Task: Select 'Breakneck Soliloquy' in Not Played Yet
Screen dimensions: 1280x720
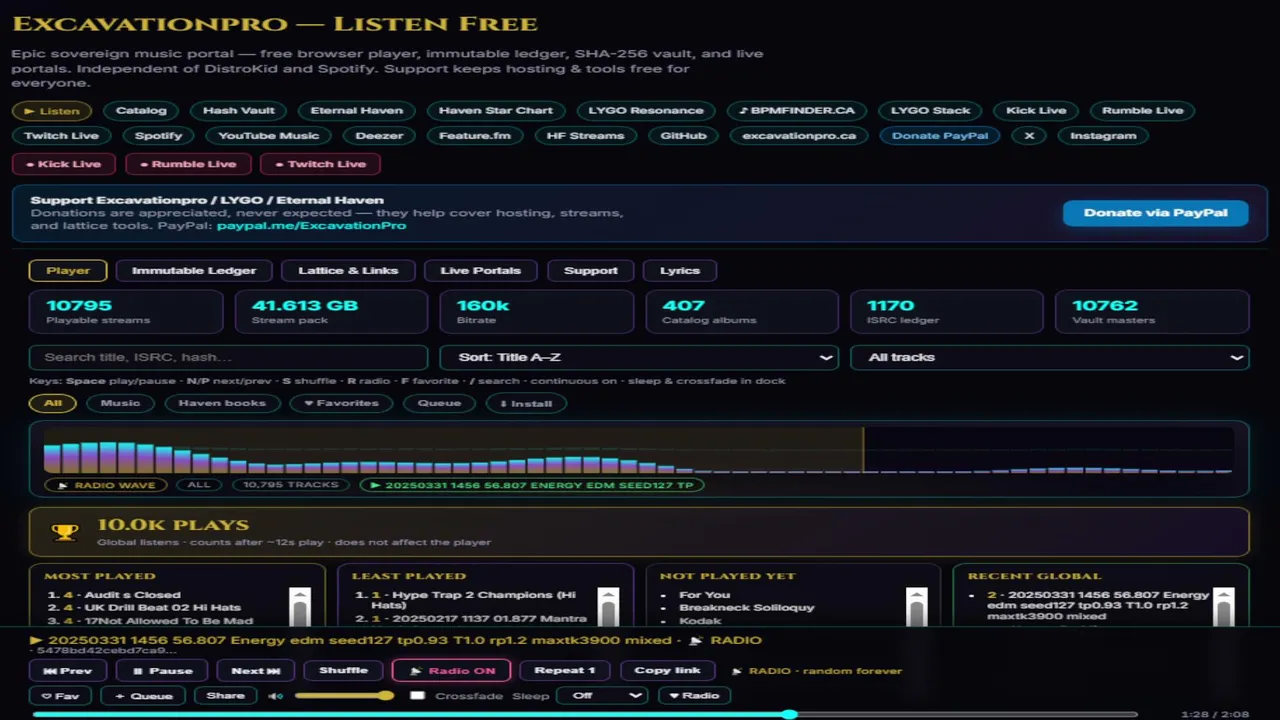Action: 747,608
